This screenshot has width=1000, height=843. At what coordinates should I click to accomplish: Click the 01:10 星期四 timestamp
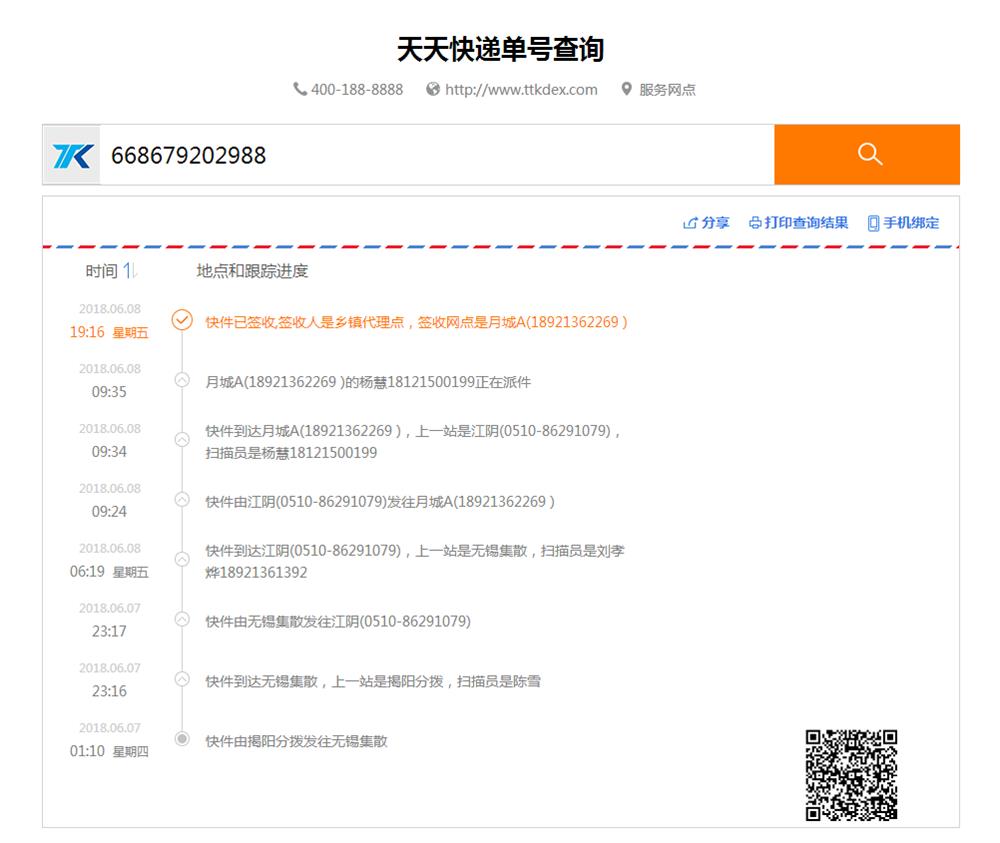pos(109,751)
